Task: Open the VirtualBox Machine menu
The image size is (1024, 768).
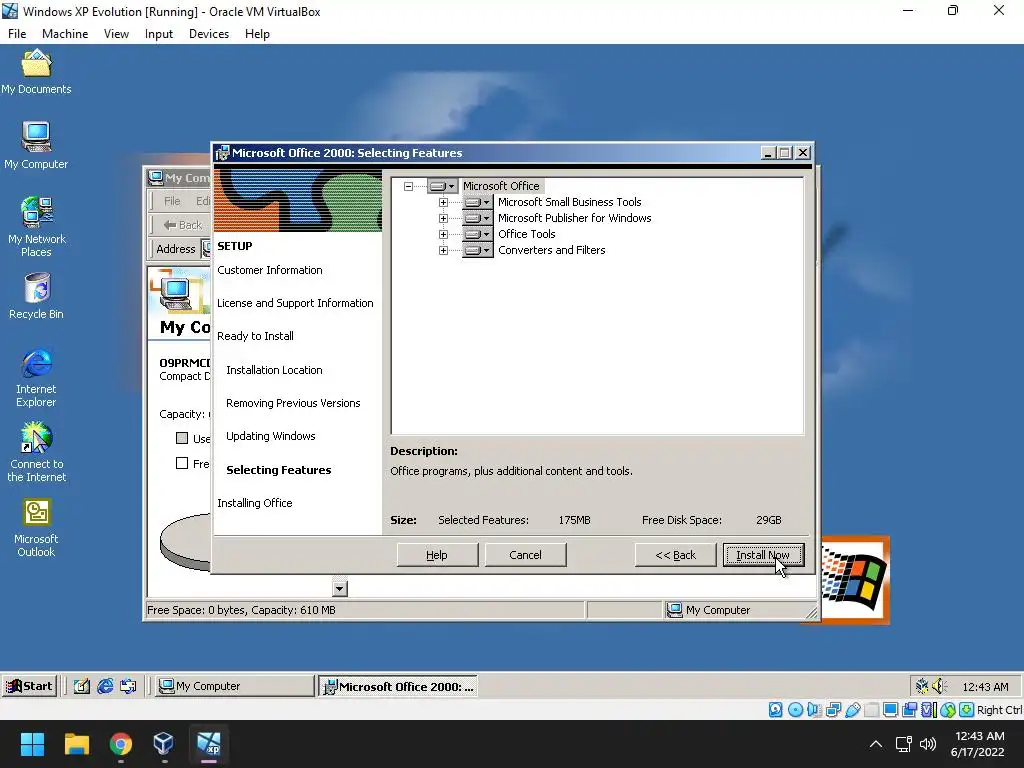Action: [x=65, y=34]
